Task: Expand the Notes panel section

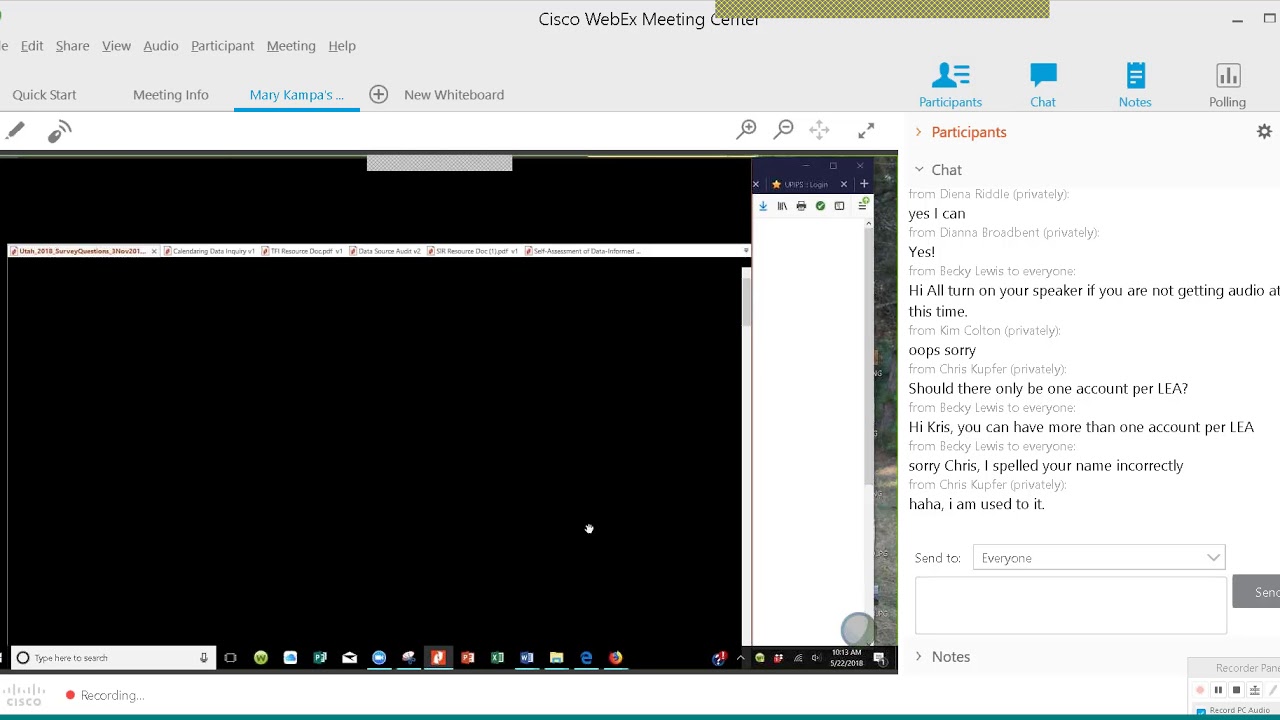Action: pos(918,657)
